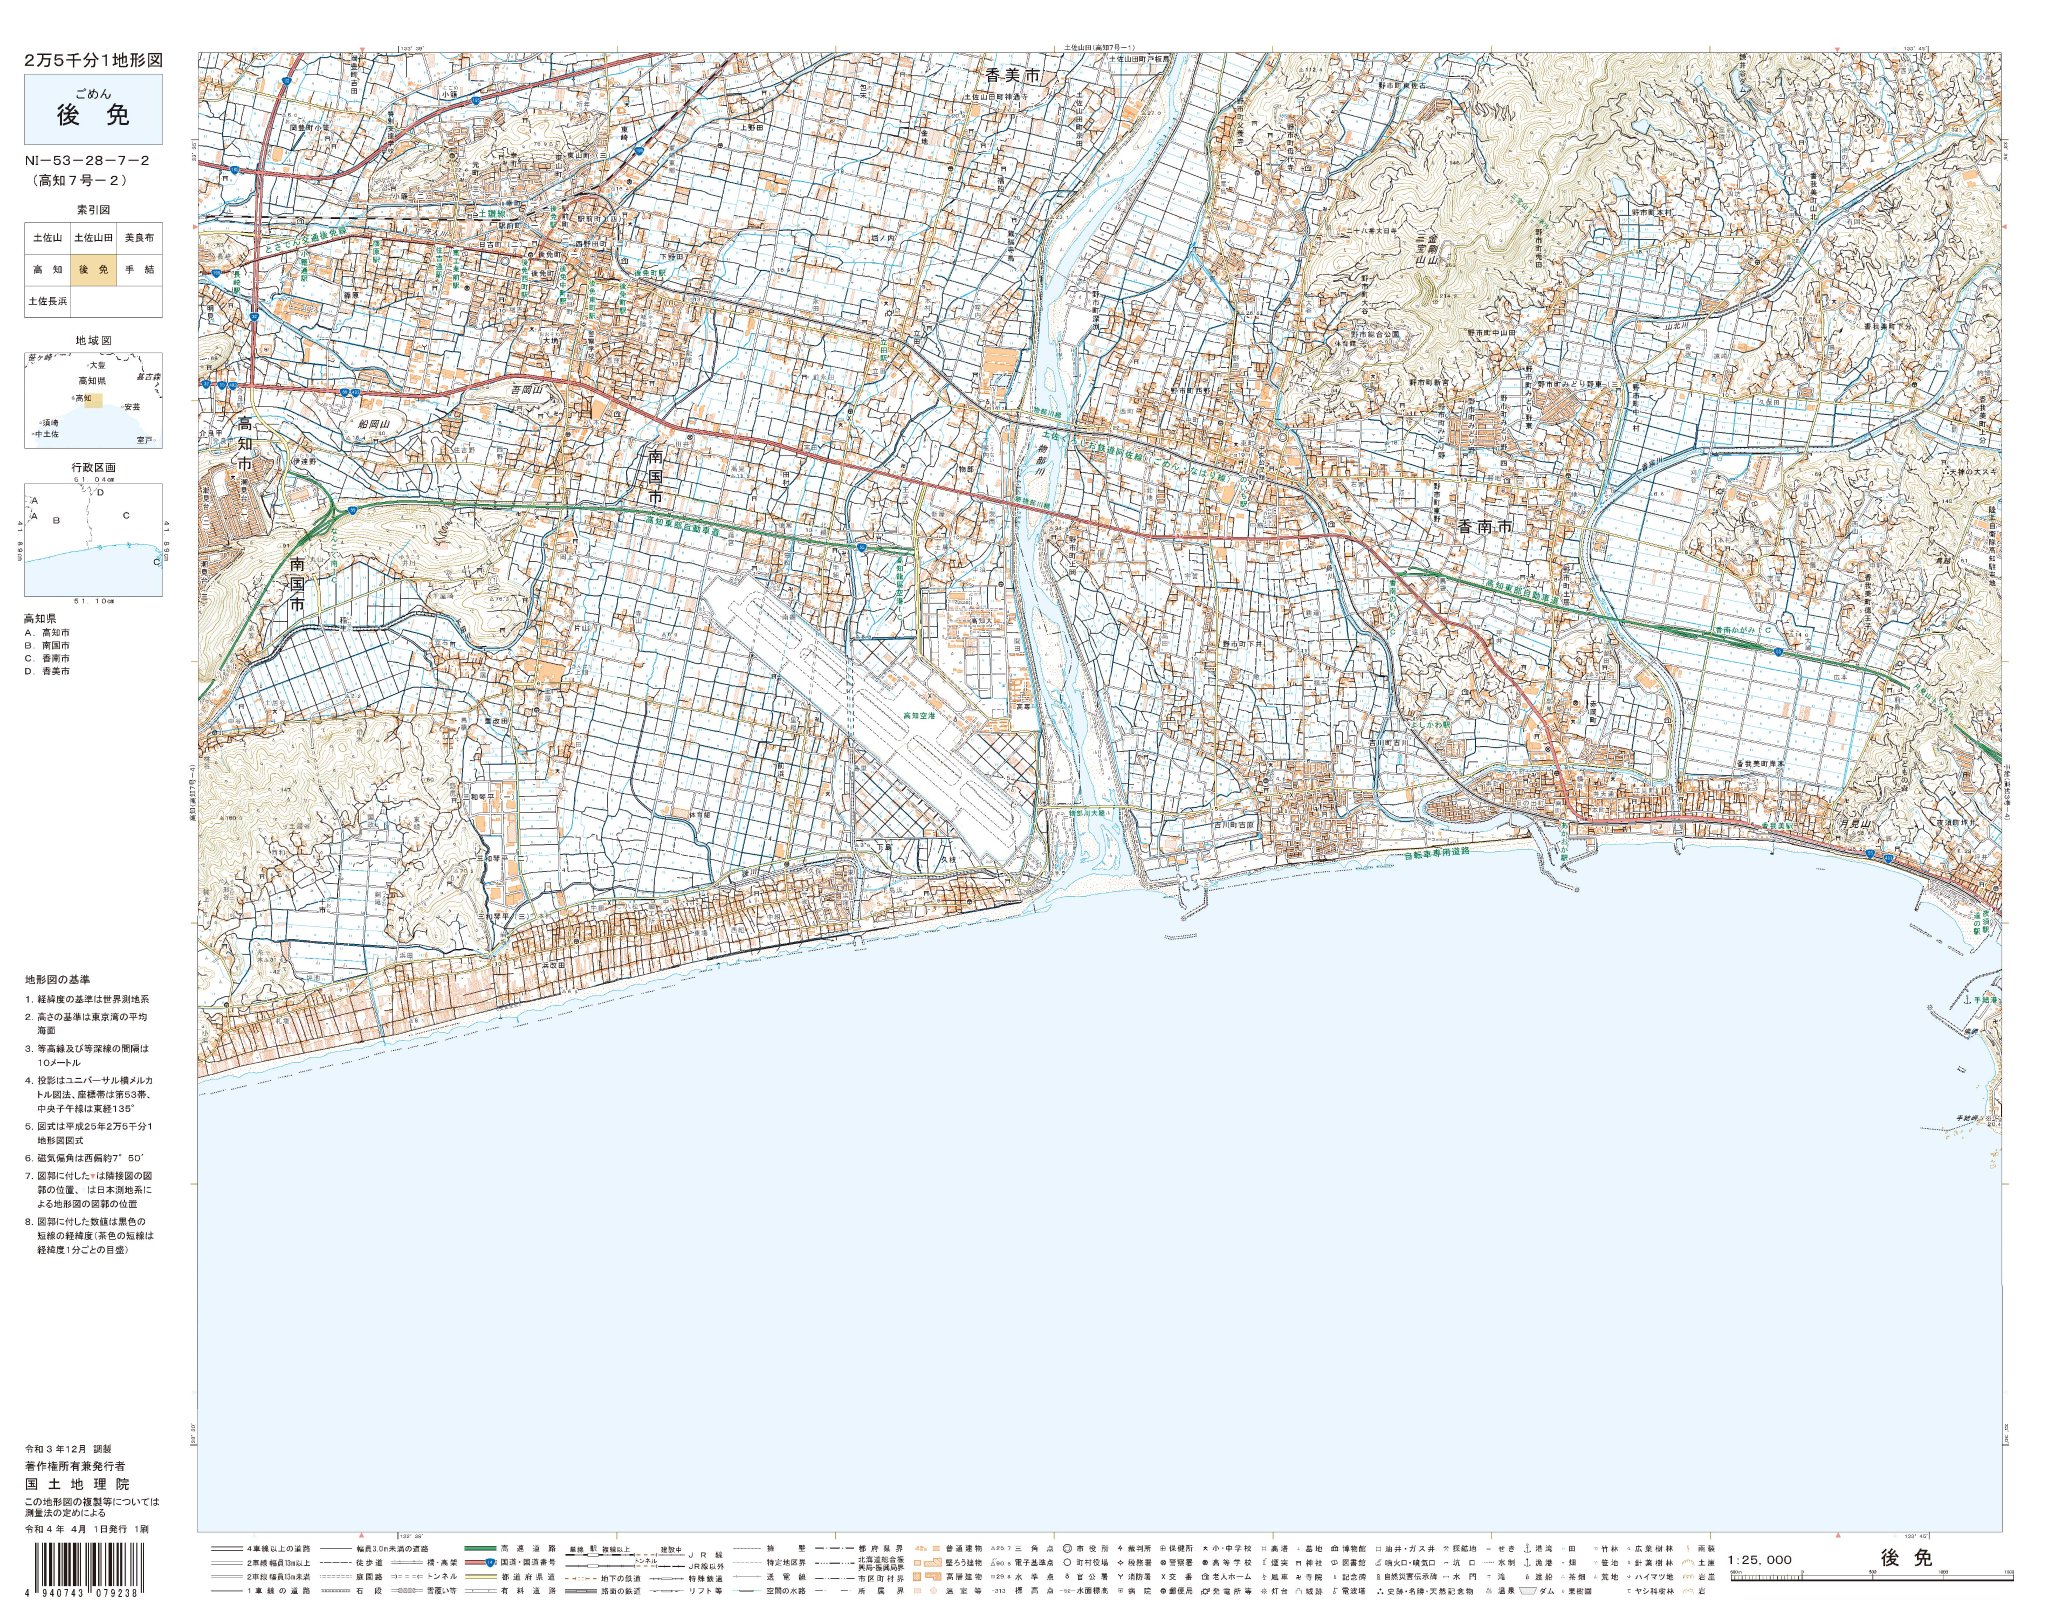Click the 行政区画 administrative division thumbnail
The image size is (2048, 1621).
pyautogui.click(x=93, y=538)
